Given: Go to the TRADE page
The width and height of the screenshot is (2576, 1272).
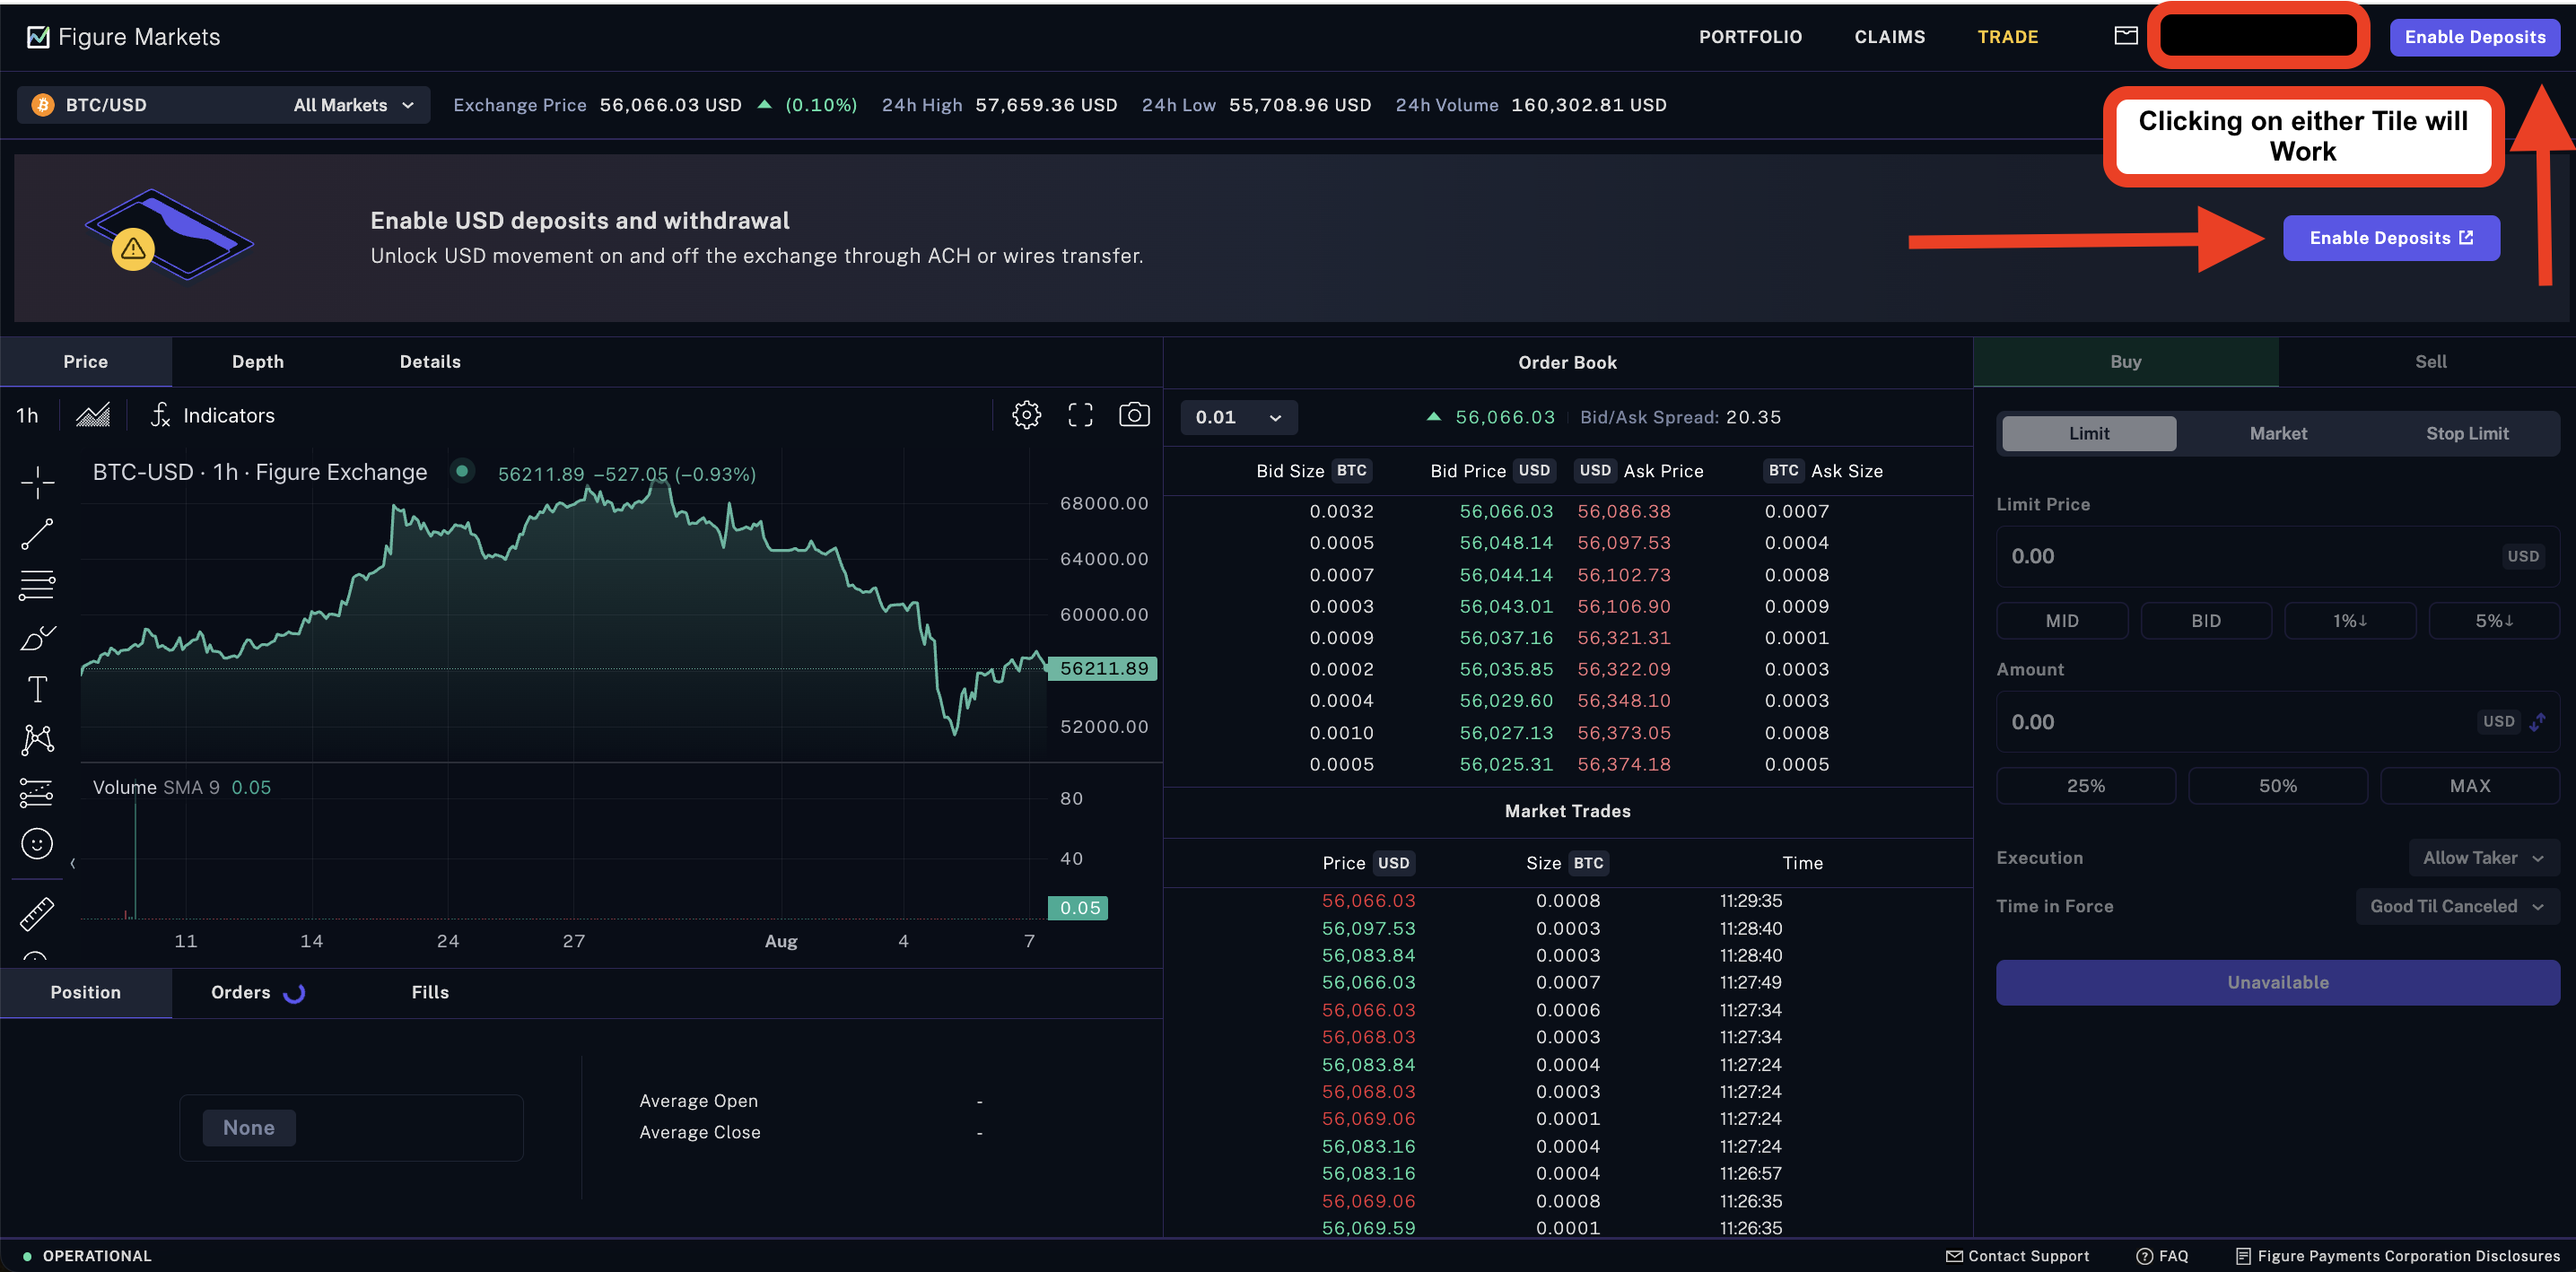Looking at the screenshot, I should [2007, 37].
